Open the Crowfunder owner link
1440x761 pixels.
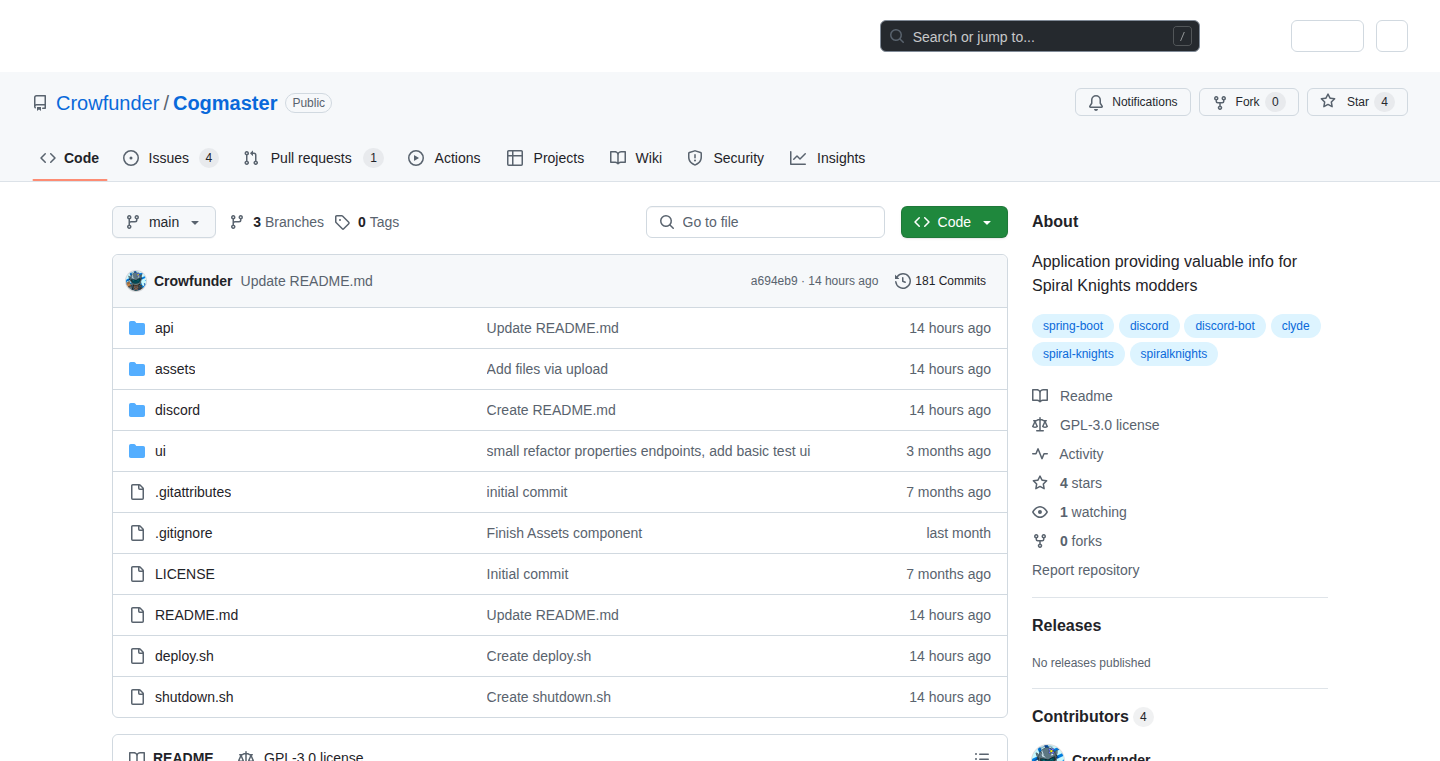click(108, 103)
